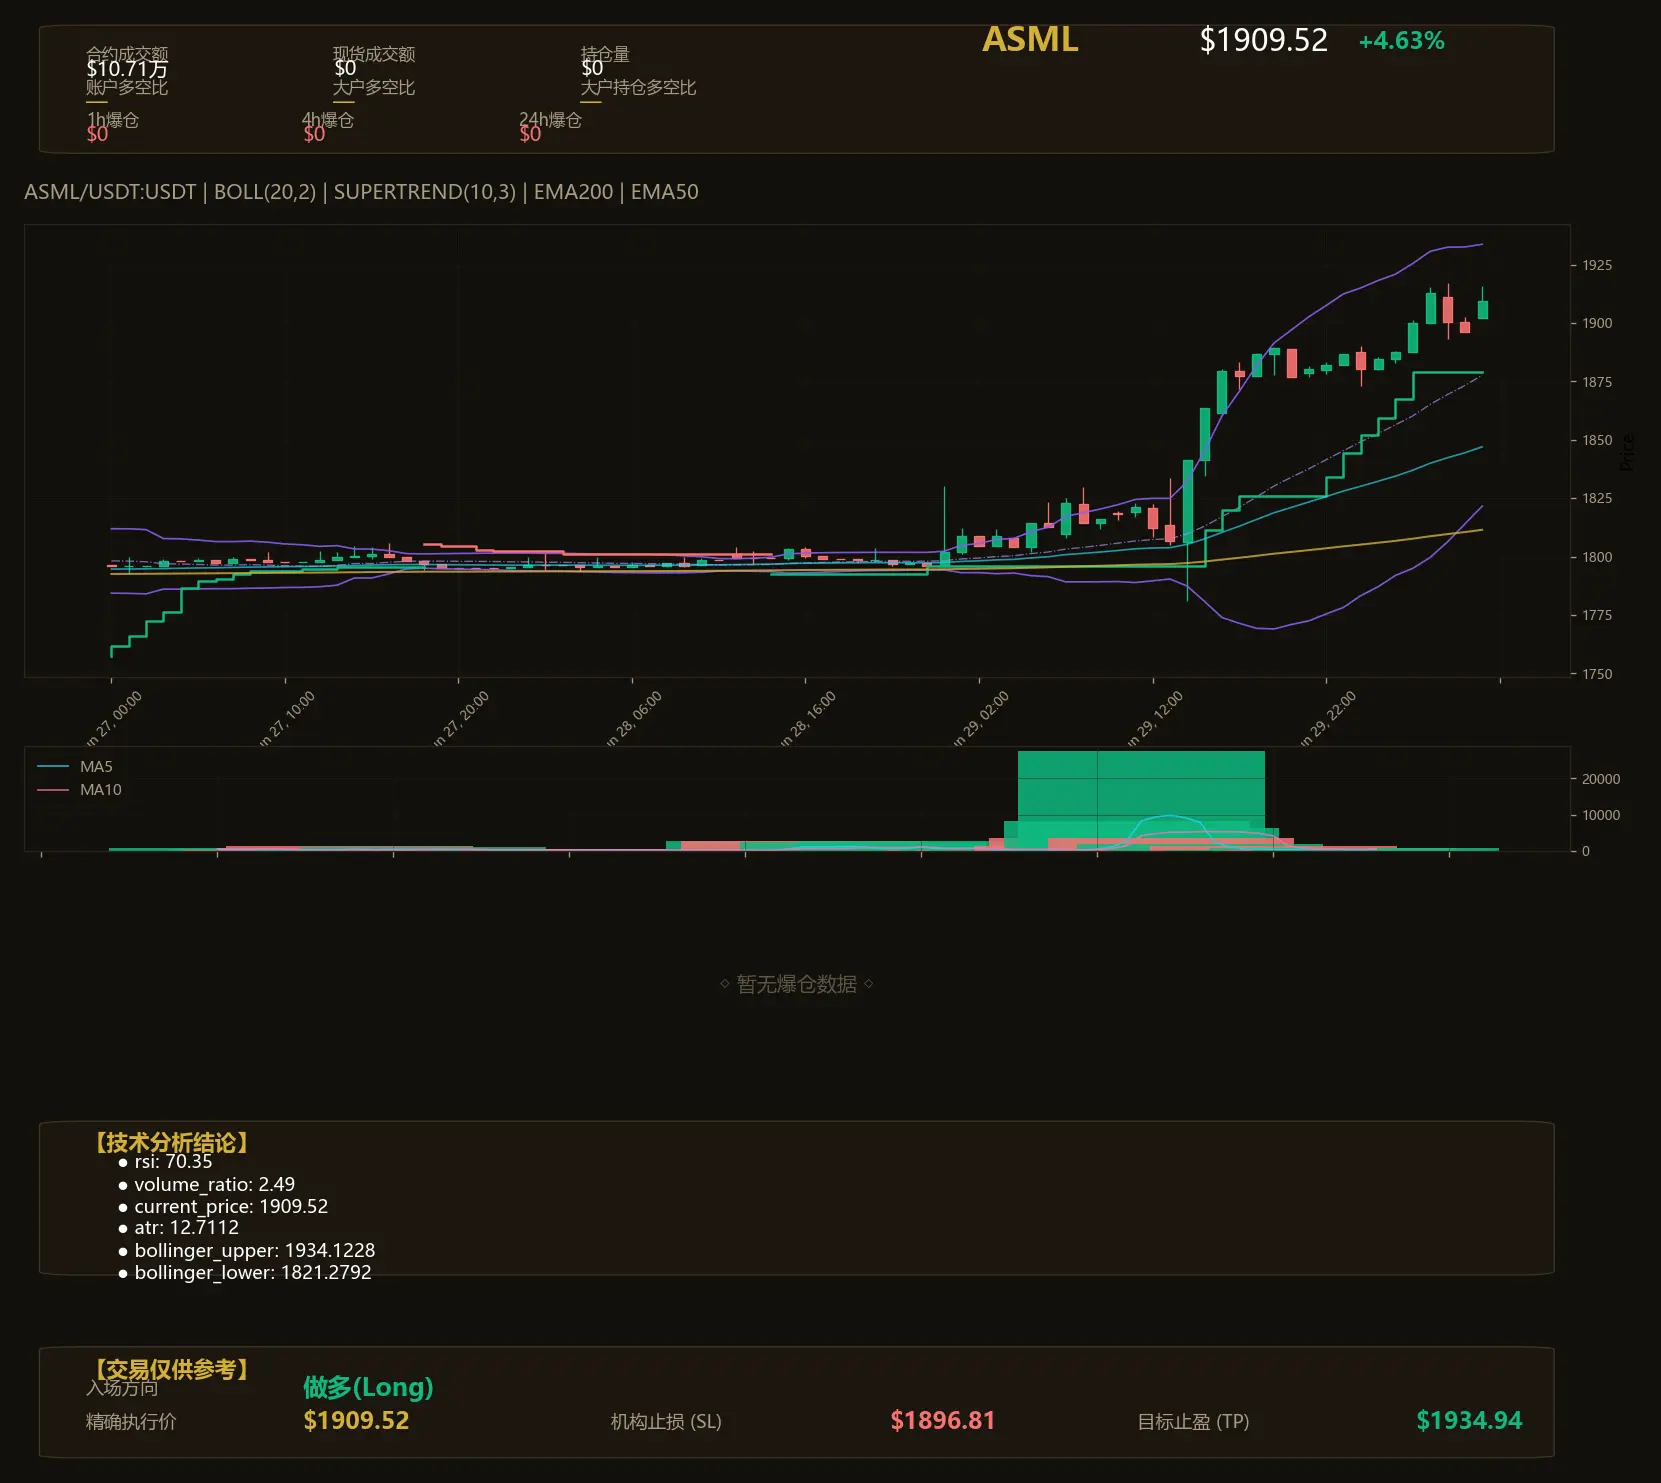Select the +4.63% price change value
The height and width of the screenshot is (1483, 1661).
pyautogui.click(x=1401, y=41)
